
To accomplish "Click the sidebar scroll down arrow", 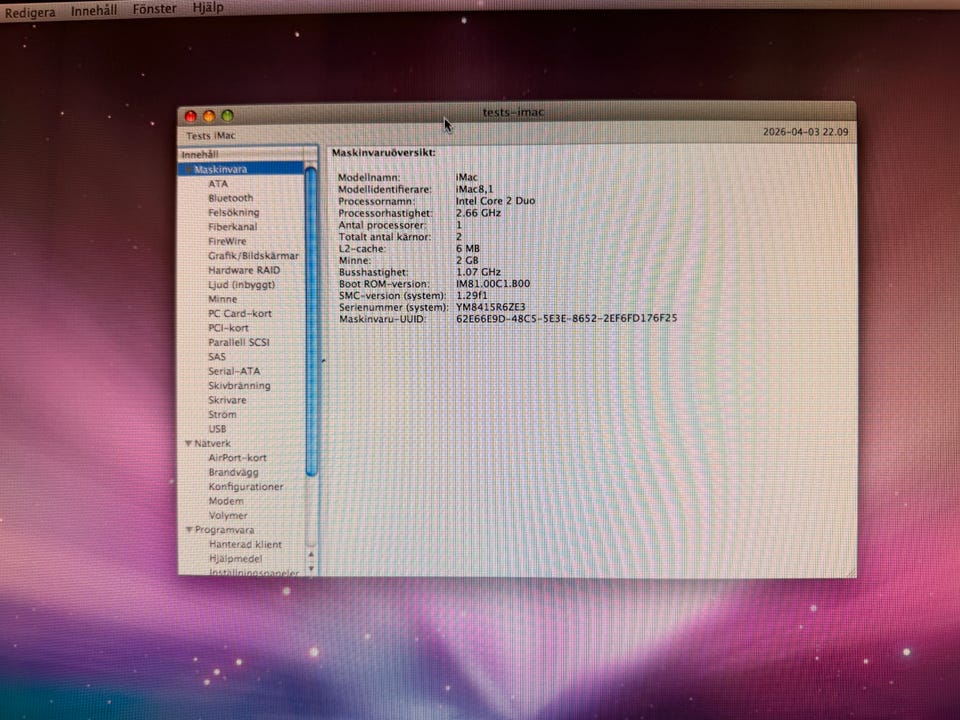I will pos(311,568).
